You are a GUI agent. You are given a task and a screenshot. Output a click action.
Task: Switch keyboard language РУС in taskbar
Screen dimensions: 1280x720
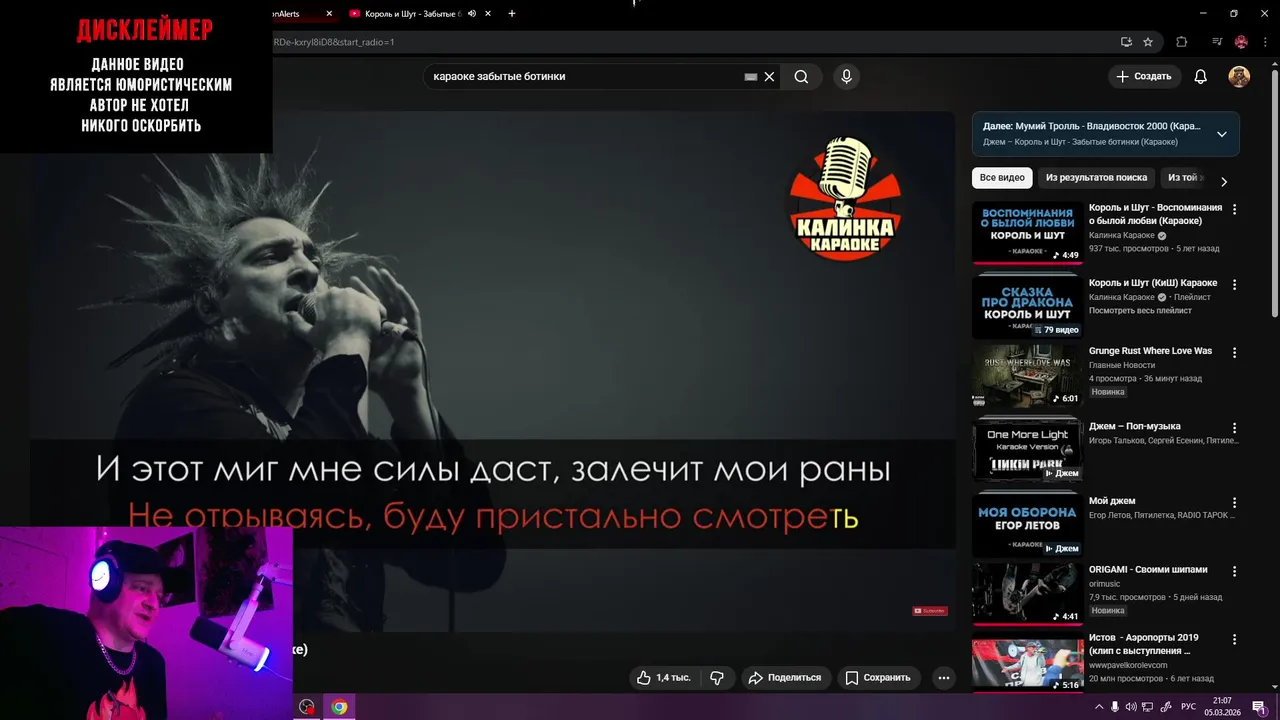coord(1188,707)
